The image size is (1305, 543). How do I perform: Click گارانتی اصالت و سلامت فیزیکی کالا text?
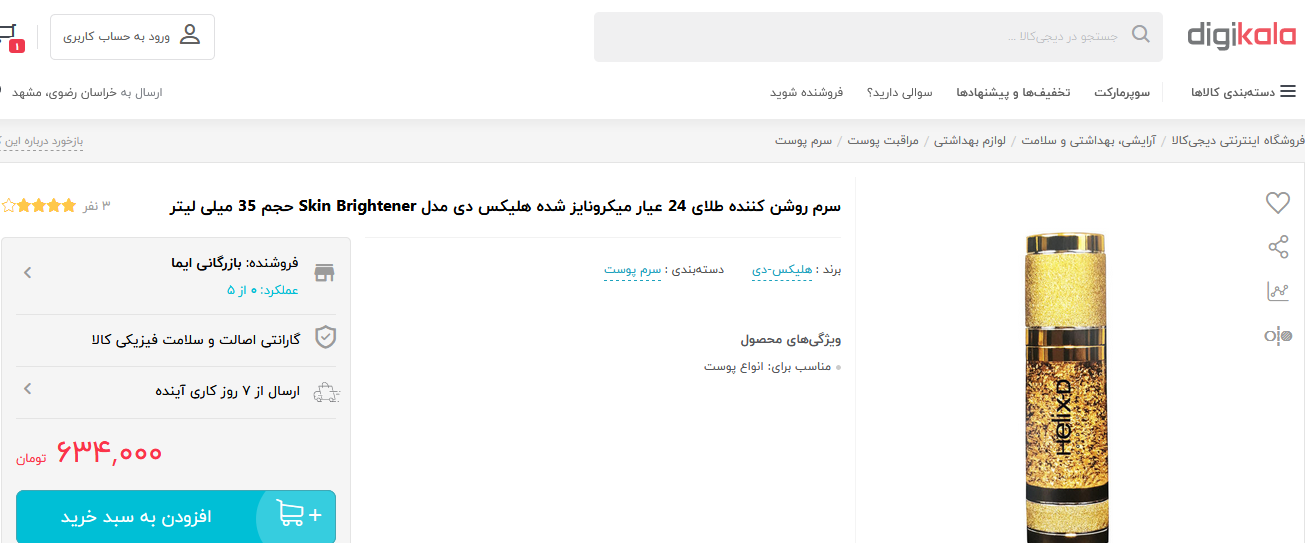(x=195, y=340)
